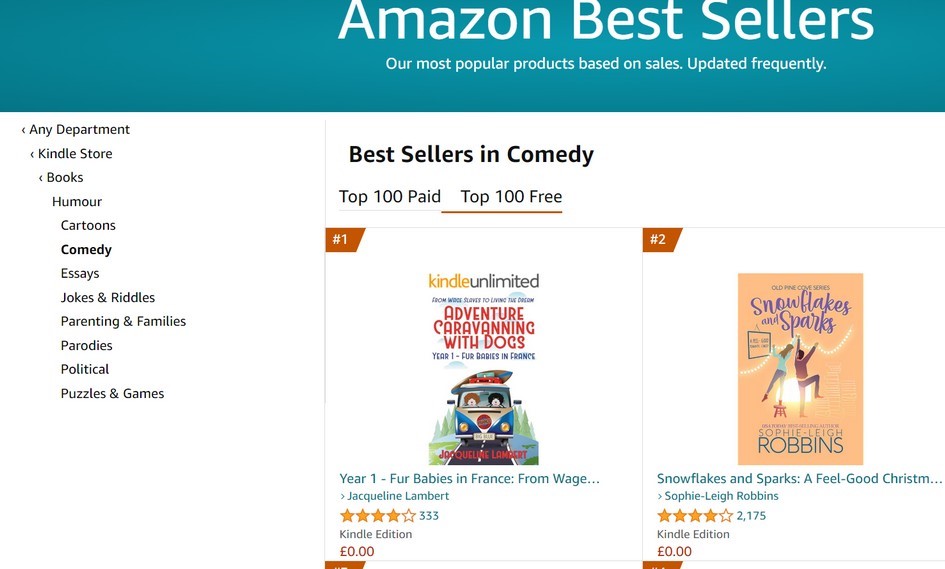Switch to the Top 100 Paid tab

[390, 197]
